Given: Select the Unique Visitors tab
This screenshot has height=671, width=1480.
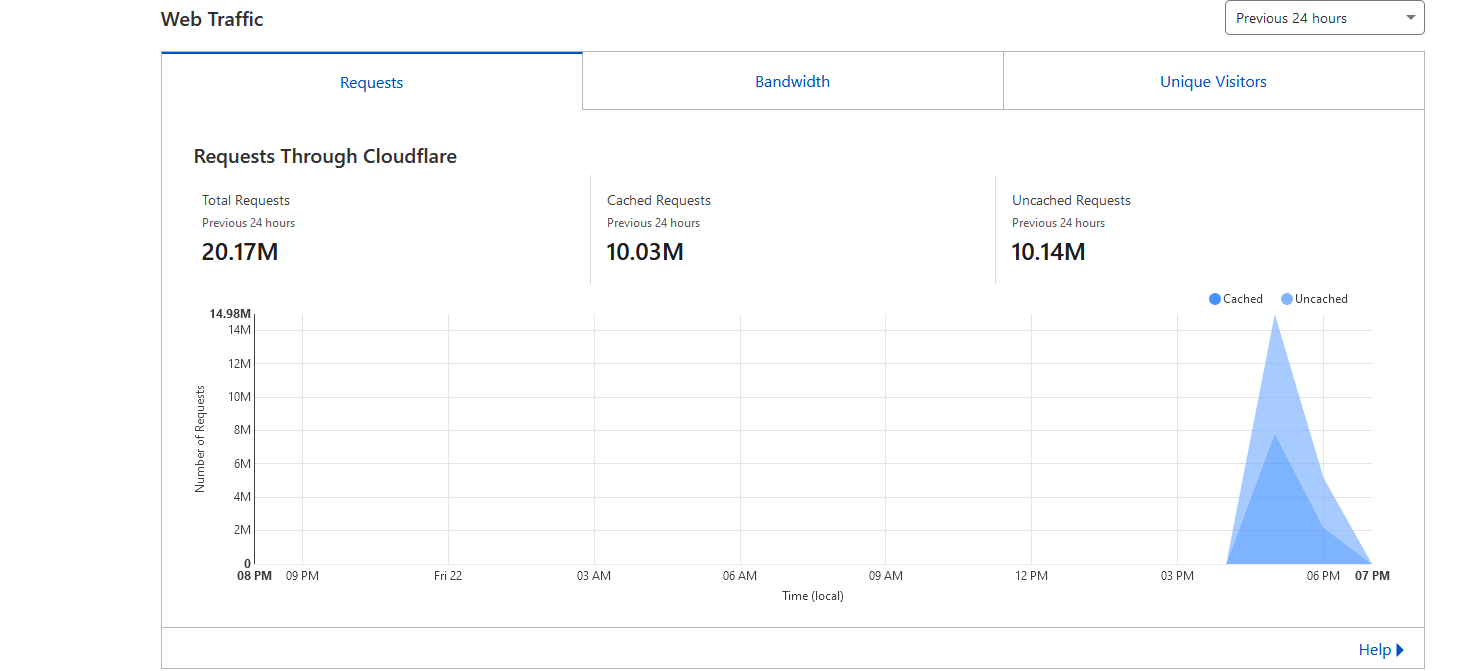Looking at the screenshot, I should pos(1213,82).
